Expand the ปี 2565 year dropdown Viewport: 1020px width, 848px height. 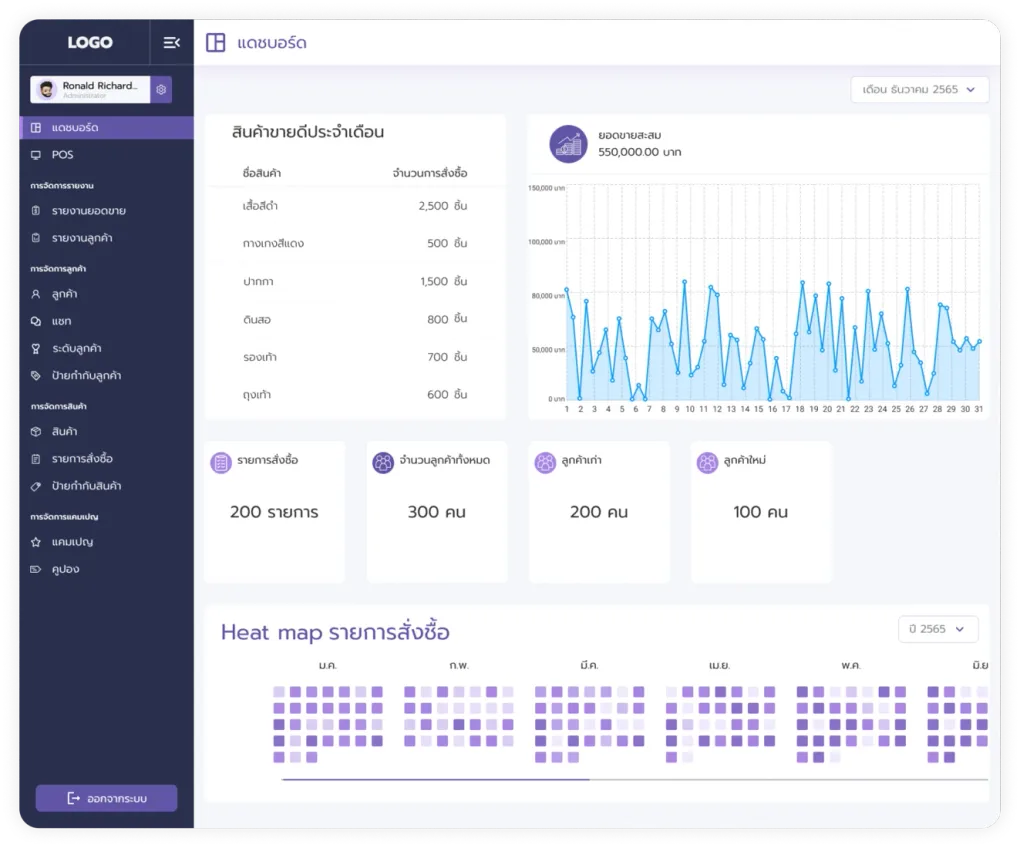(937, 629)
